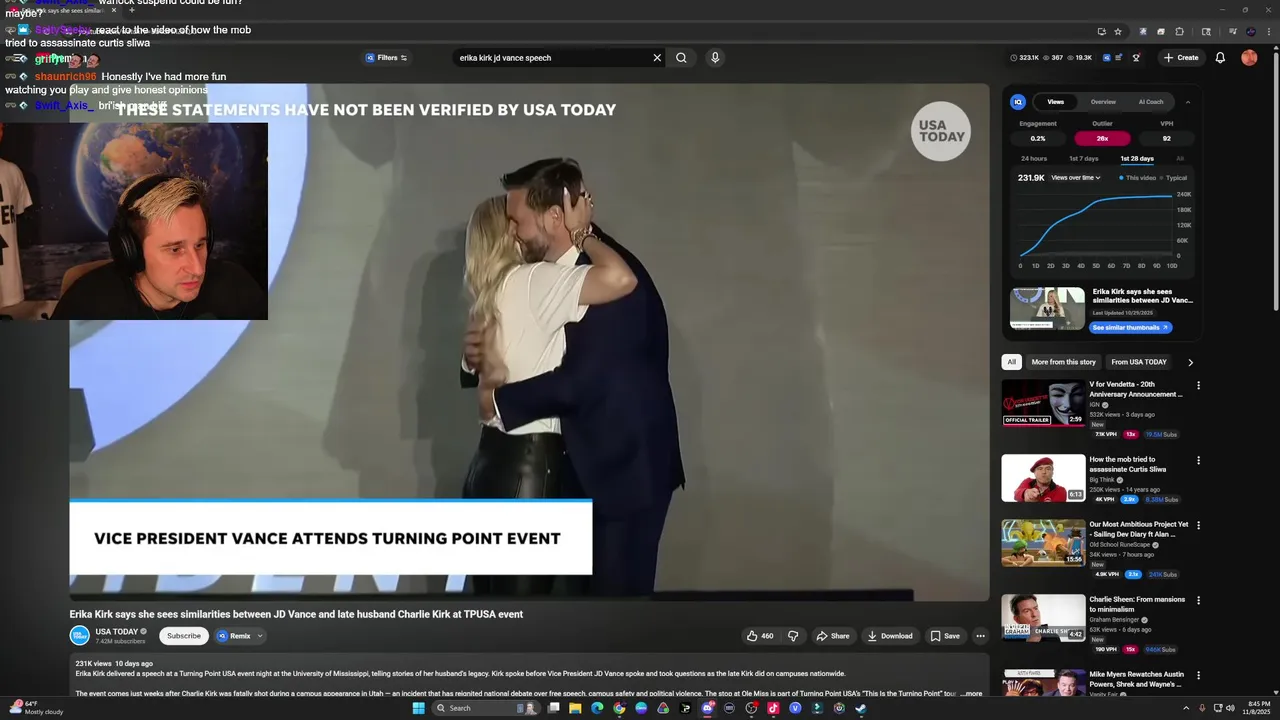Click the 0.2% Engagement value
Viewport: 1280px width, 720px height.
click(x=1038, y=138)
